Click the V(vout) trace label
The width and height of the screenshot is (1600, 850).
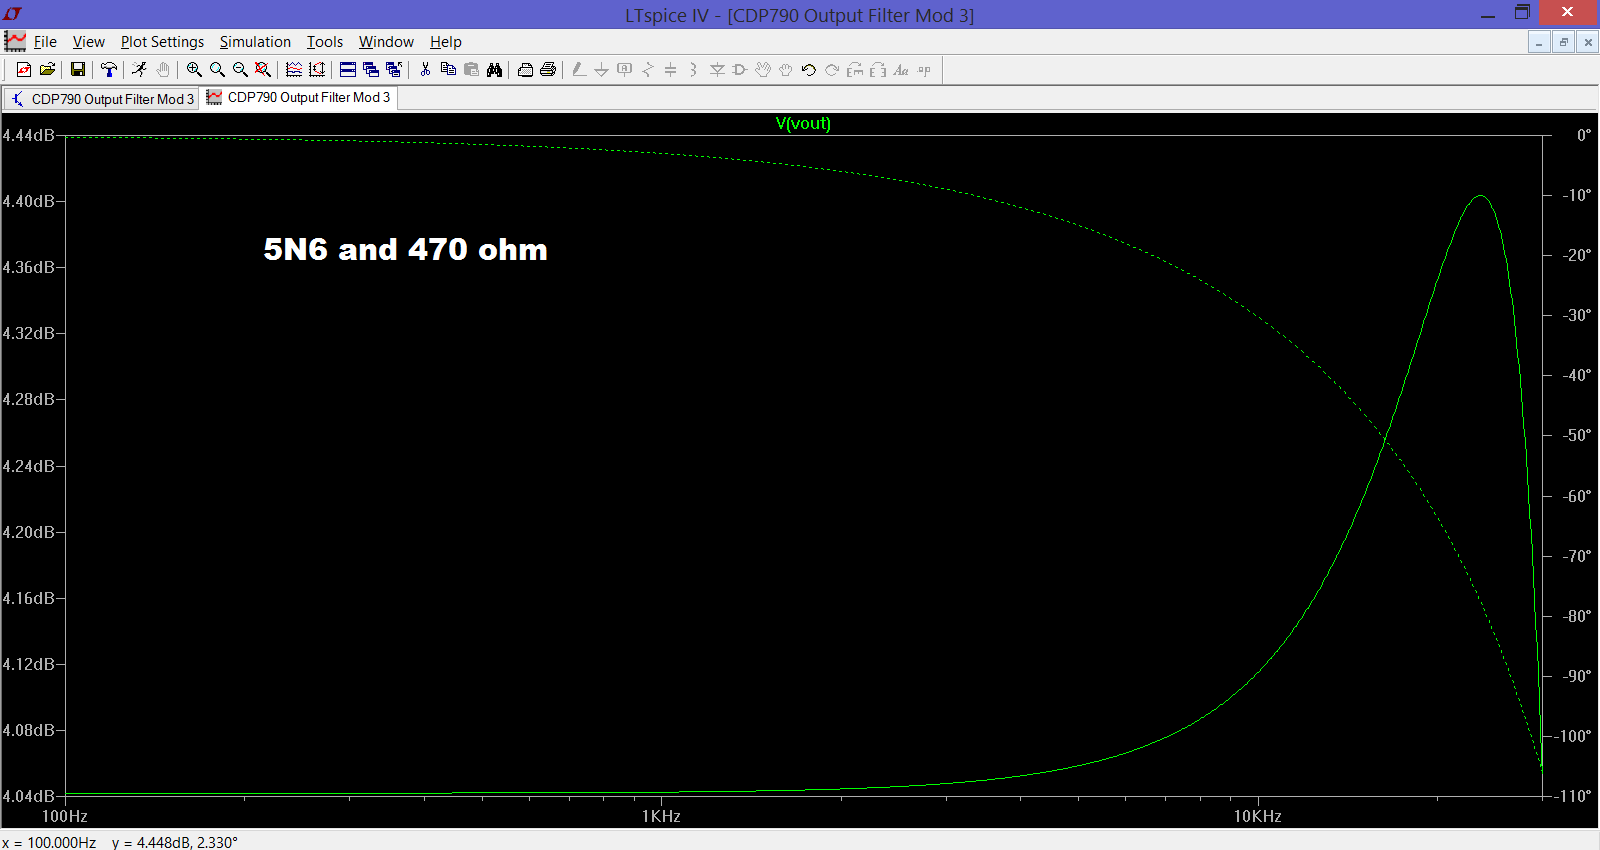pos(803,123)
